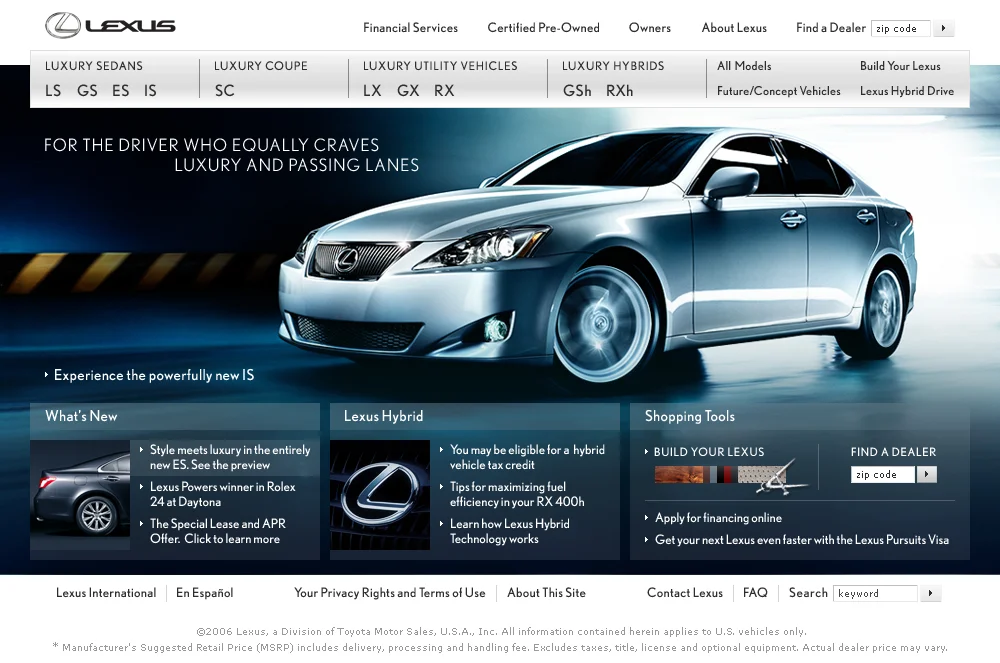Focus the Shopping Tools zip code field
Screen dimensions: 1000x663
pos(883,474)
